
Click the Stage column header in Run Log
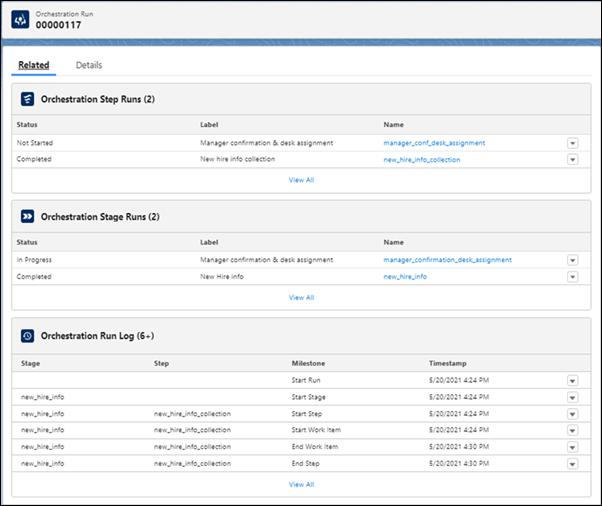tap(30, 363)
